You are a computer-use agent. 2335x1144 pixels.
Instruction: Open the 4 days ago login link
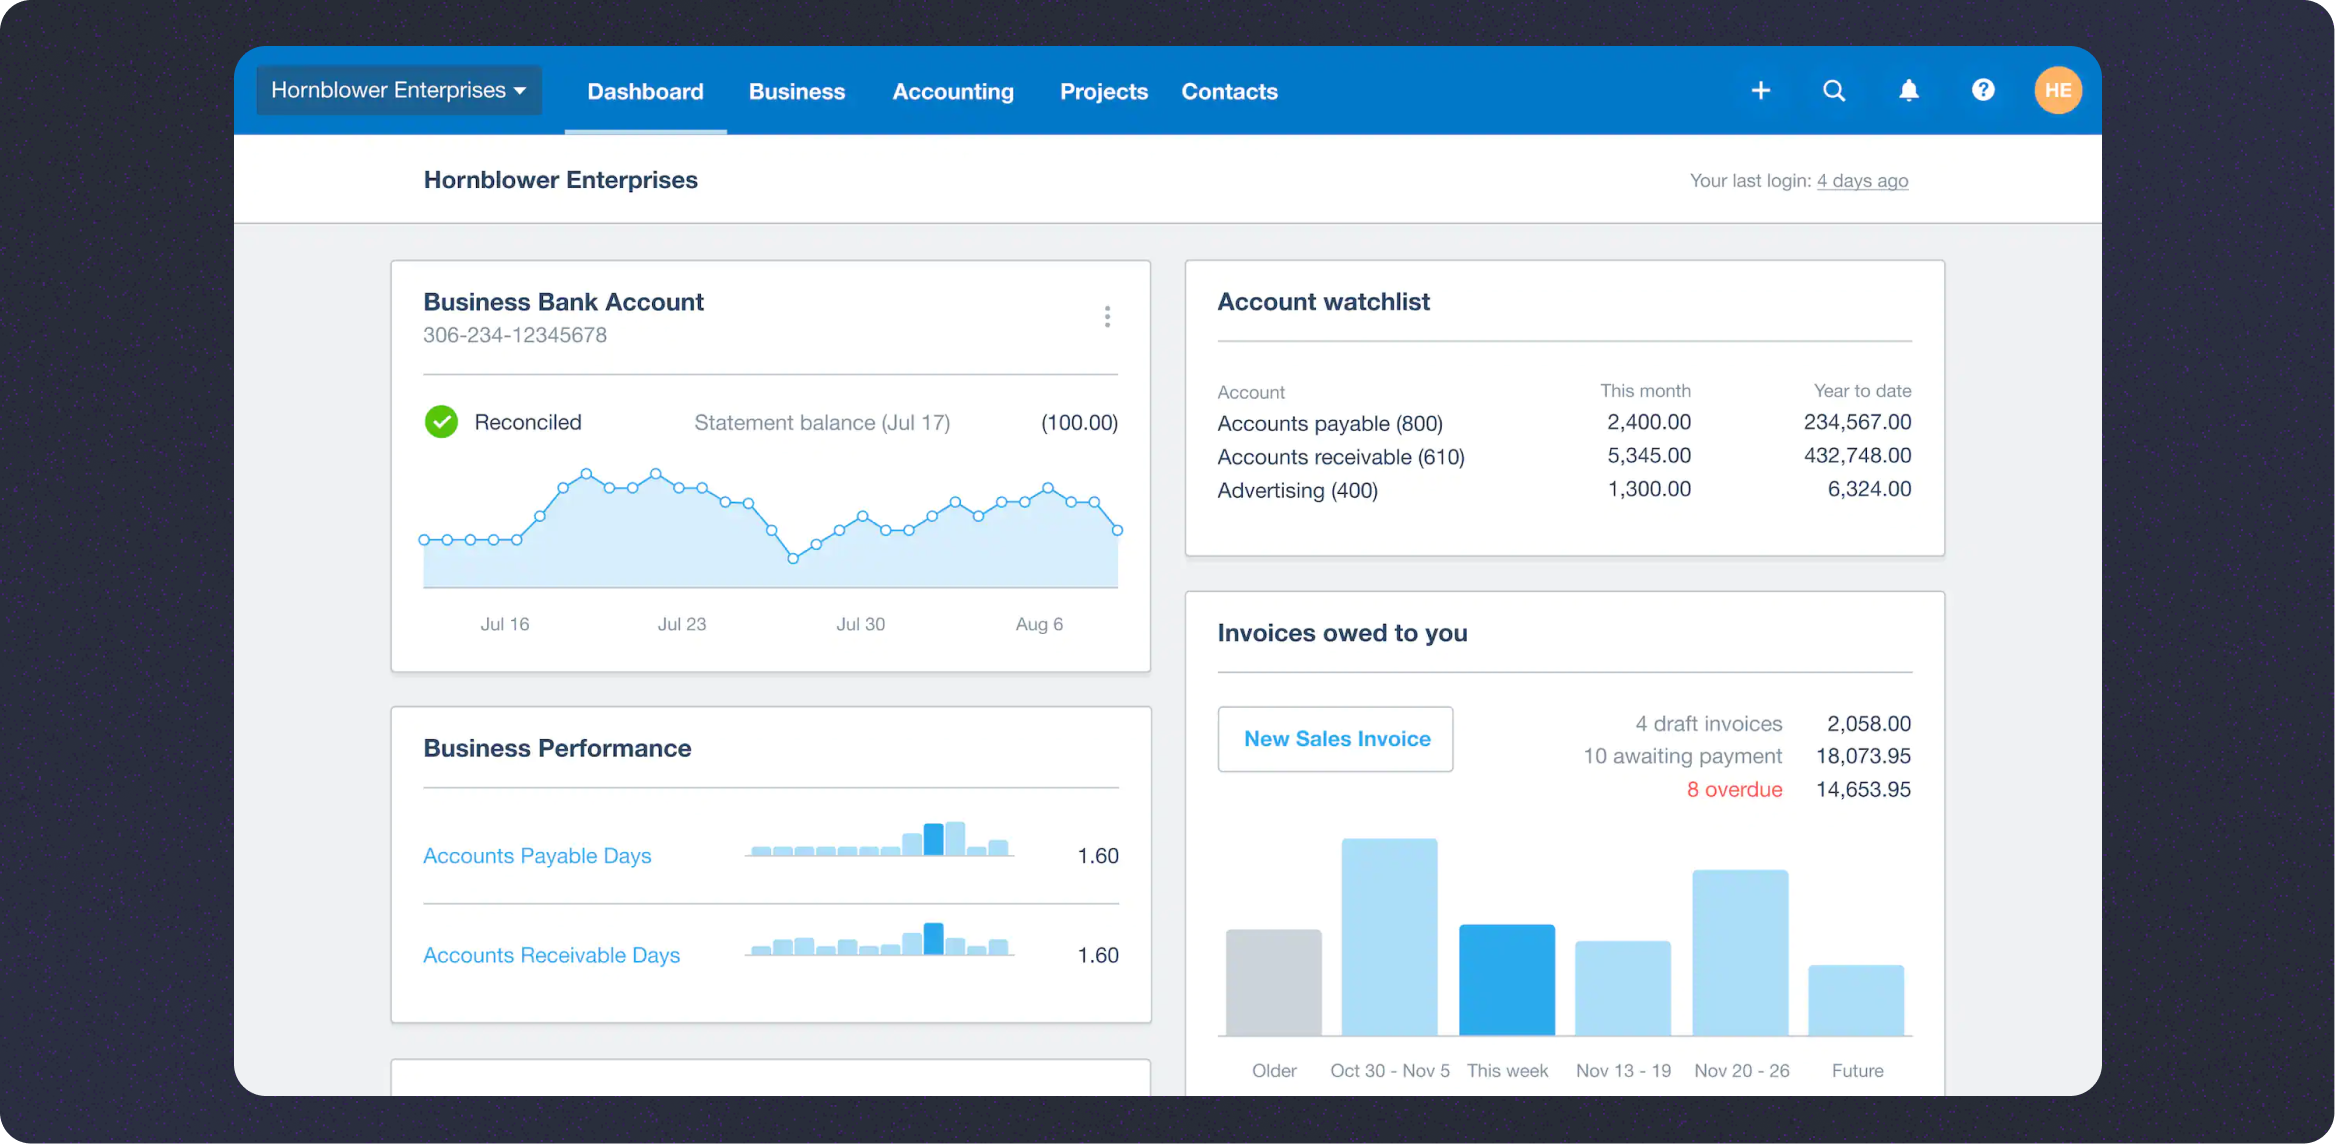pos(1862,181)
